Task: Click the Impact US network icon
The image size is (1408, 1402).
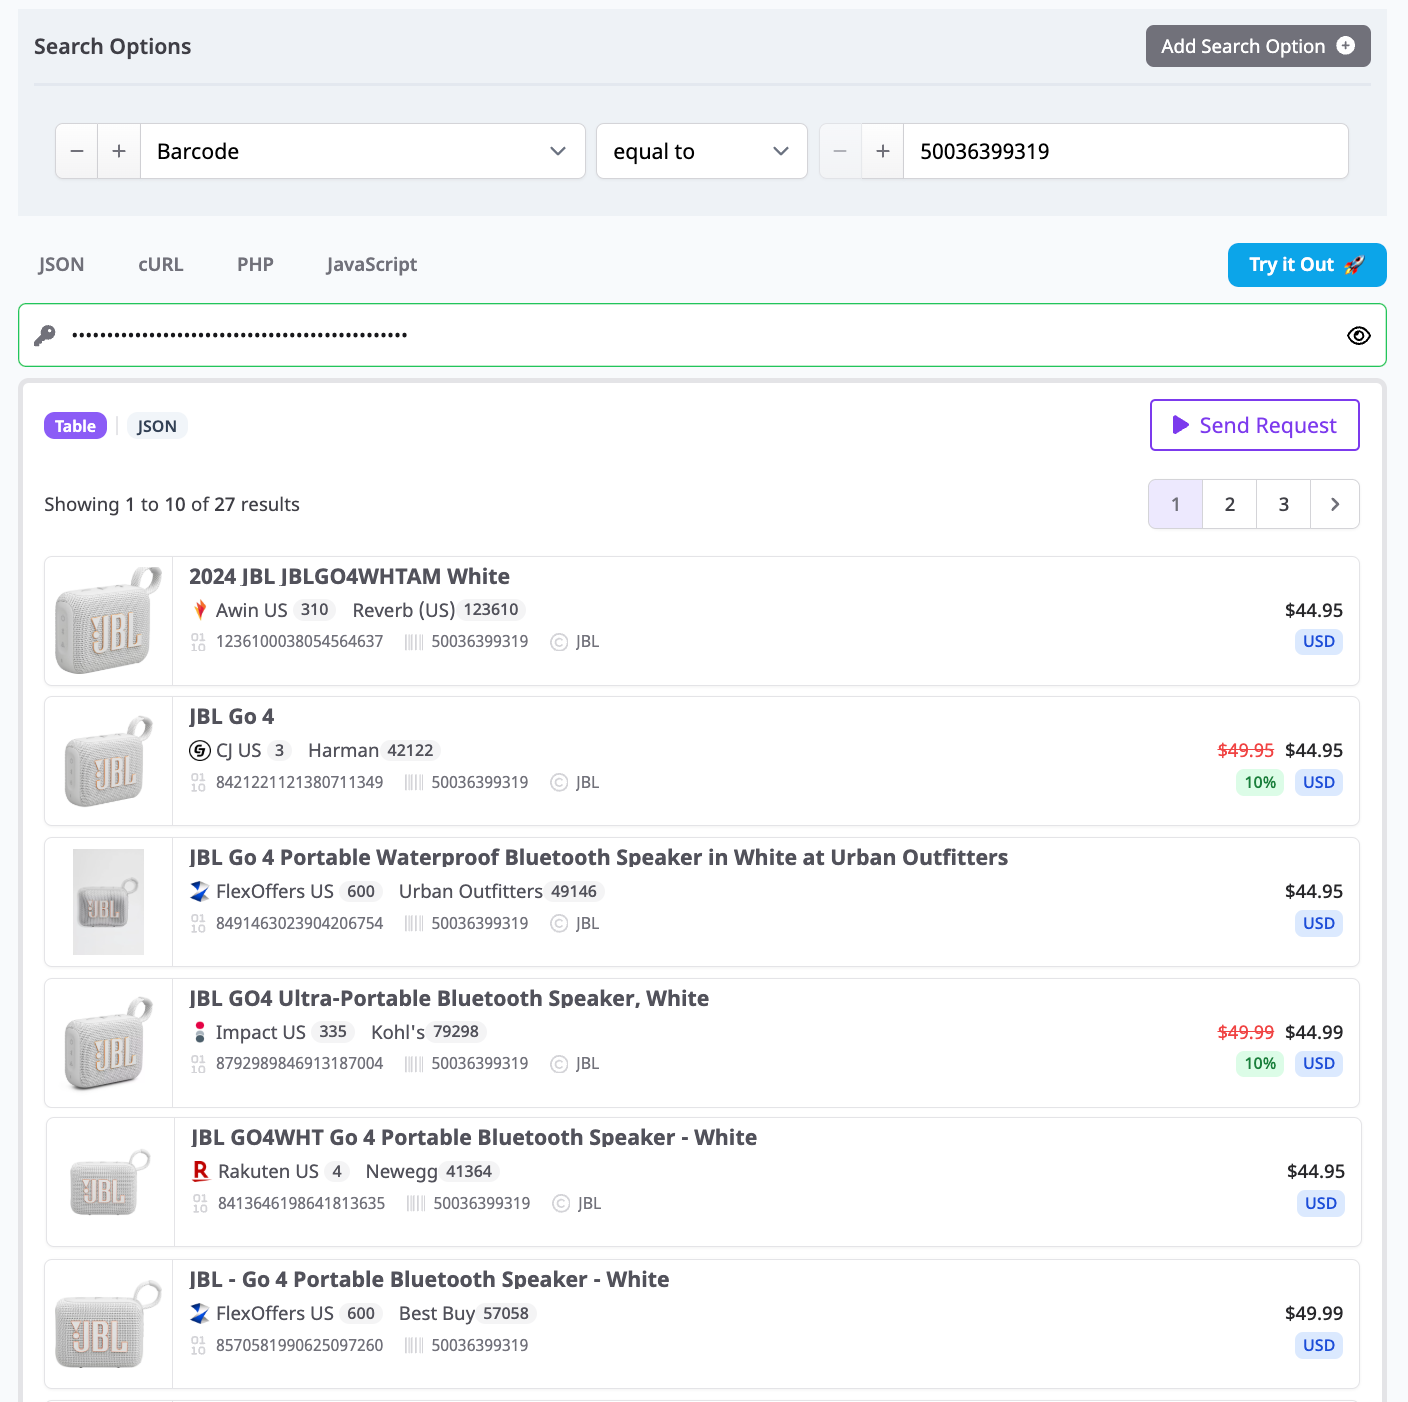Action: tap(200, 1032)
